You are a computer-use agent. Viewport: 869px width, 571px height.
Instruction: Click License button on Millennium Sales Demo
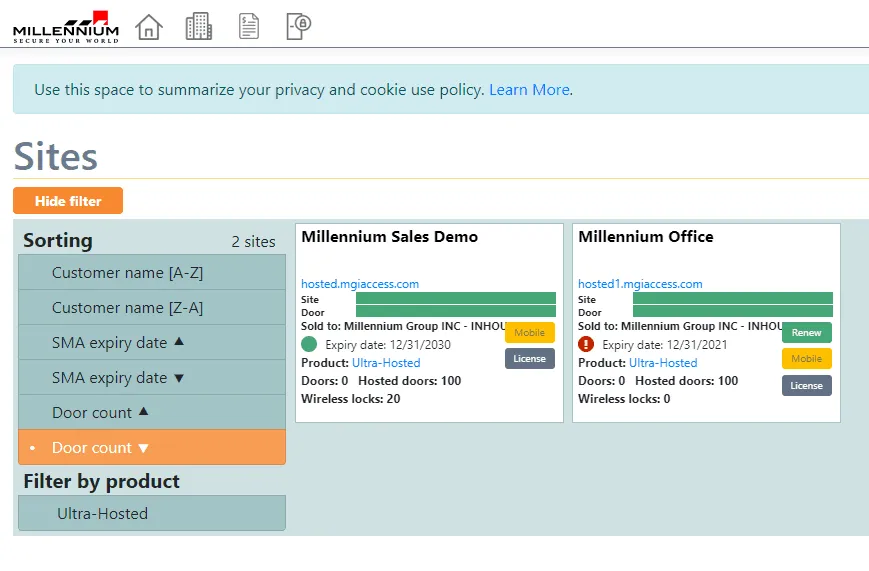[529, 359]
